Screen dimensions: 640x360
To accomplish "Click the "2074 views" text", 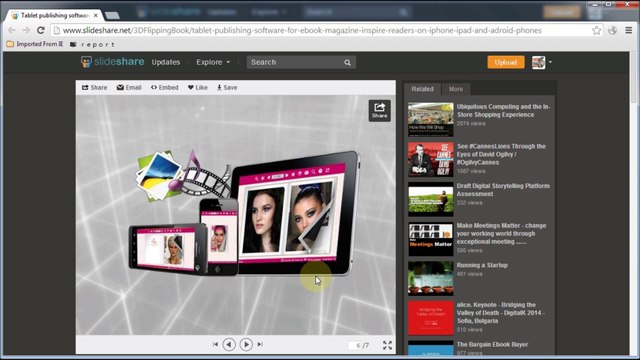I will (471, 123).
